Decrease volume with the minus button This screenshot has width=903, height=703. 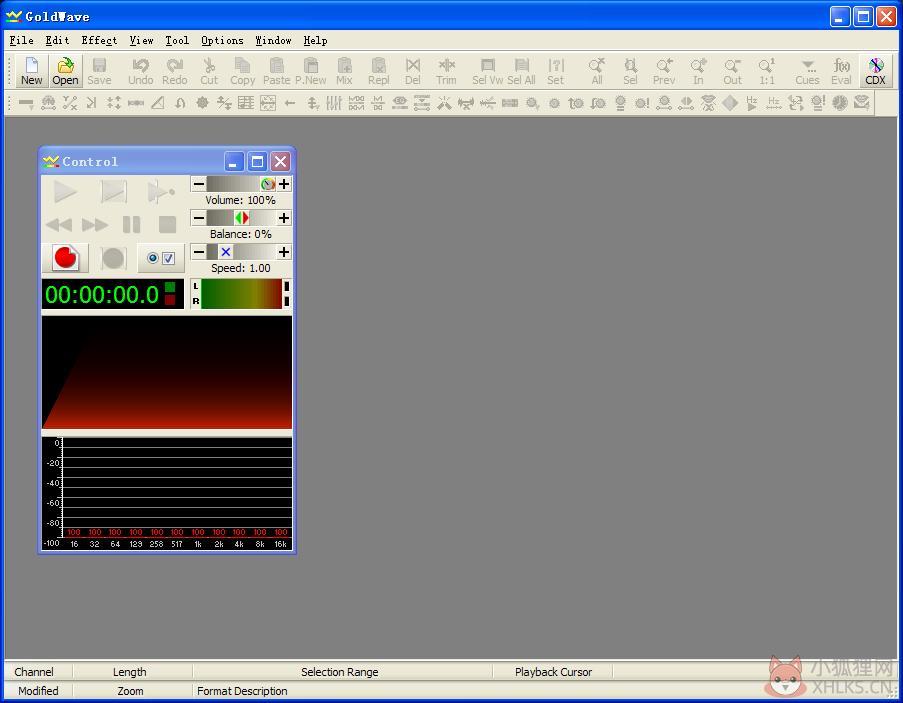click(199, 184)
